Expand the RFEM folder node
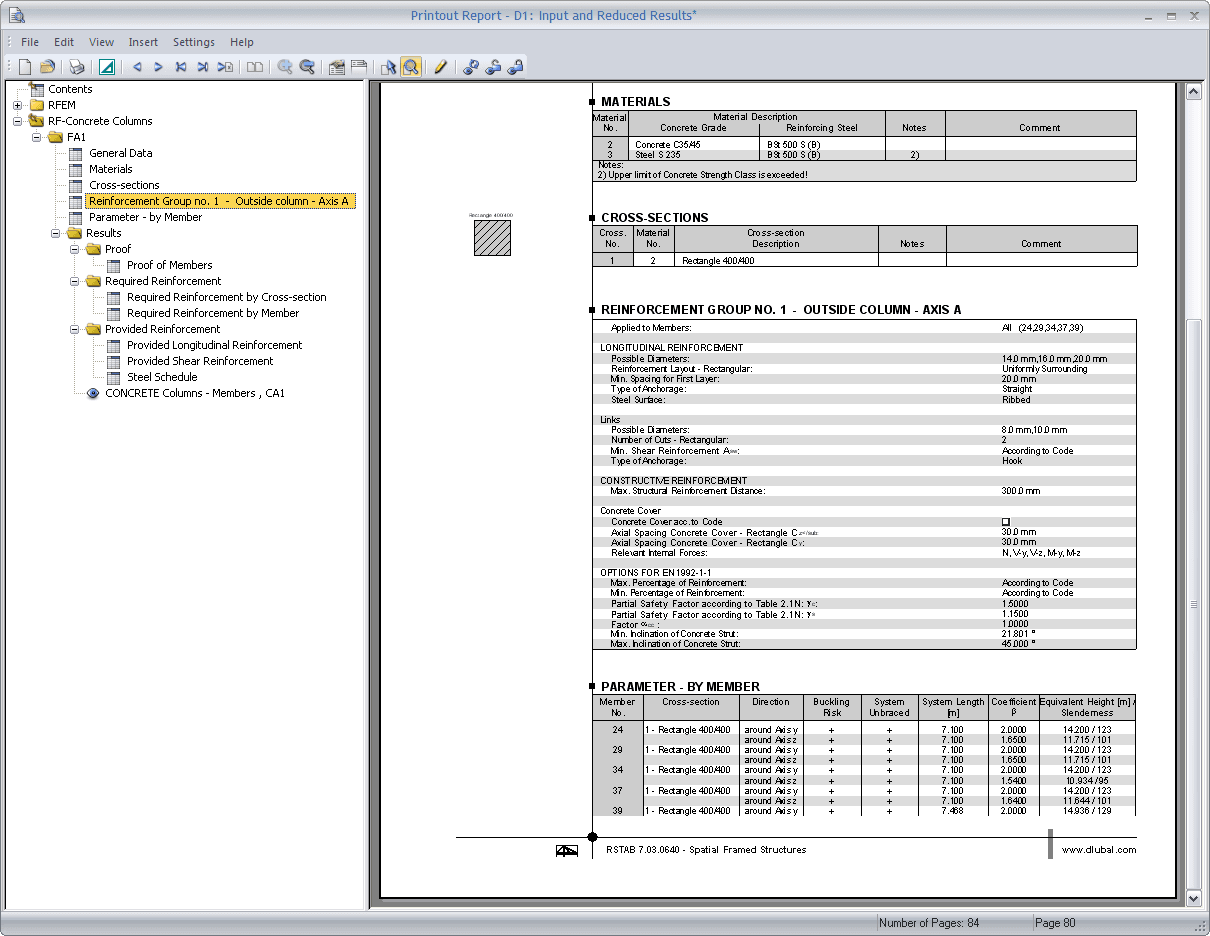This screenshot has height=936, width=1210. [x=18, y=105]
